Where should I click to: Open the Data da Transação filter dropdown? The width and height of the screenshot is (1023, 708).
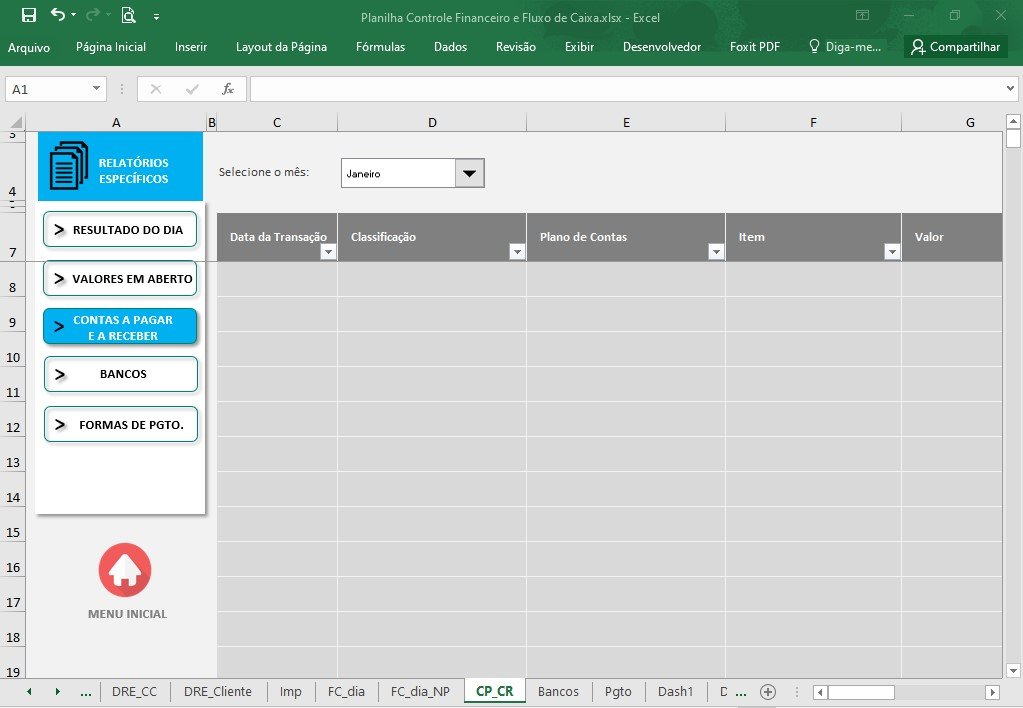tap(328, 252)
